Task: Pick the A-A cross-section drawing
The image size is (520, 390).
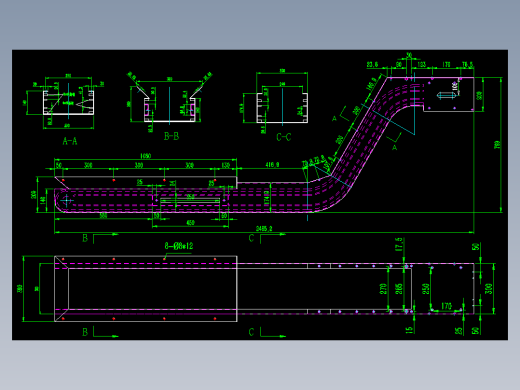Action: coord(65,102)
